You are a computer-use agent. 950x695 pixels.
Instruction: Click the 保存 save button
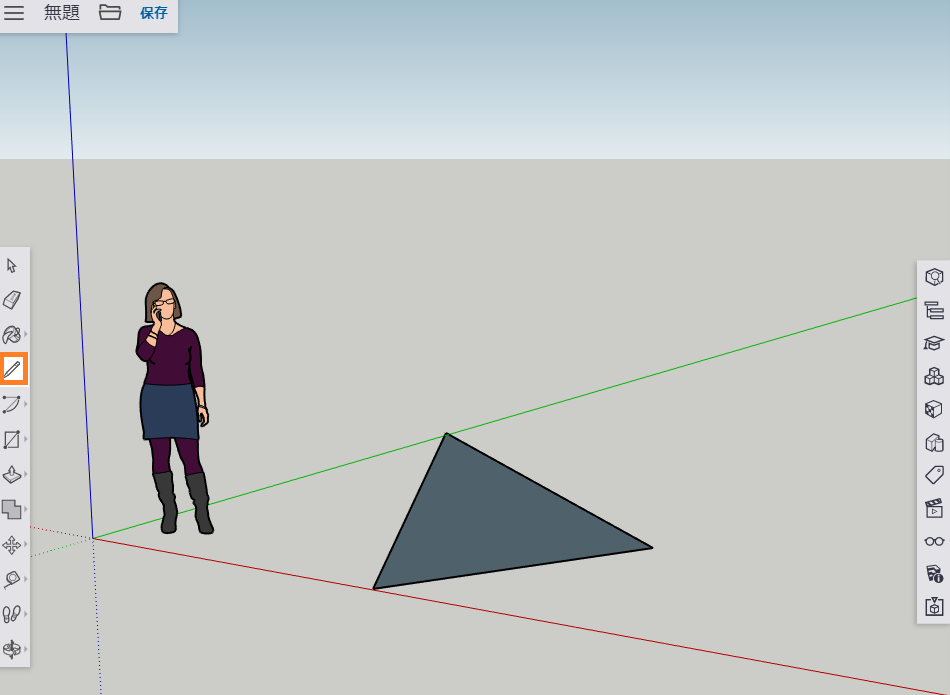(x=153, y=12)
